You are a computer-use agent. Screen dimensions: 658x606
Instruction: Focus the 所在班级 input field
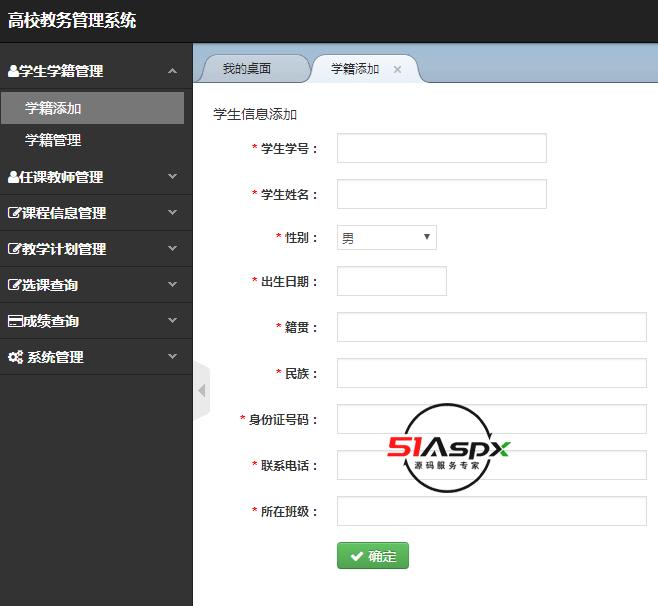[492, 511]
